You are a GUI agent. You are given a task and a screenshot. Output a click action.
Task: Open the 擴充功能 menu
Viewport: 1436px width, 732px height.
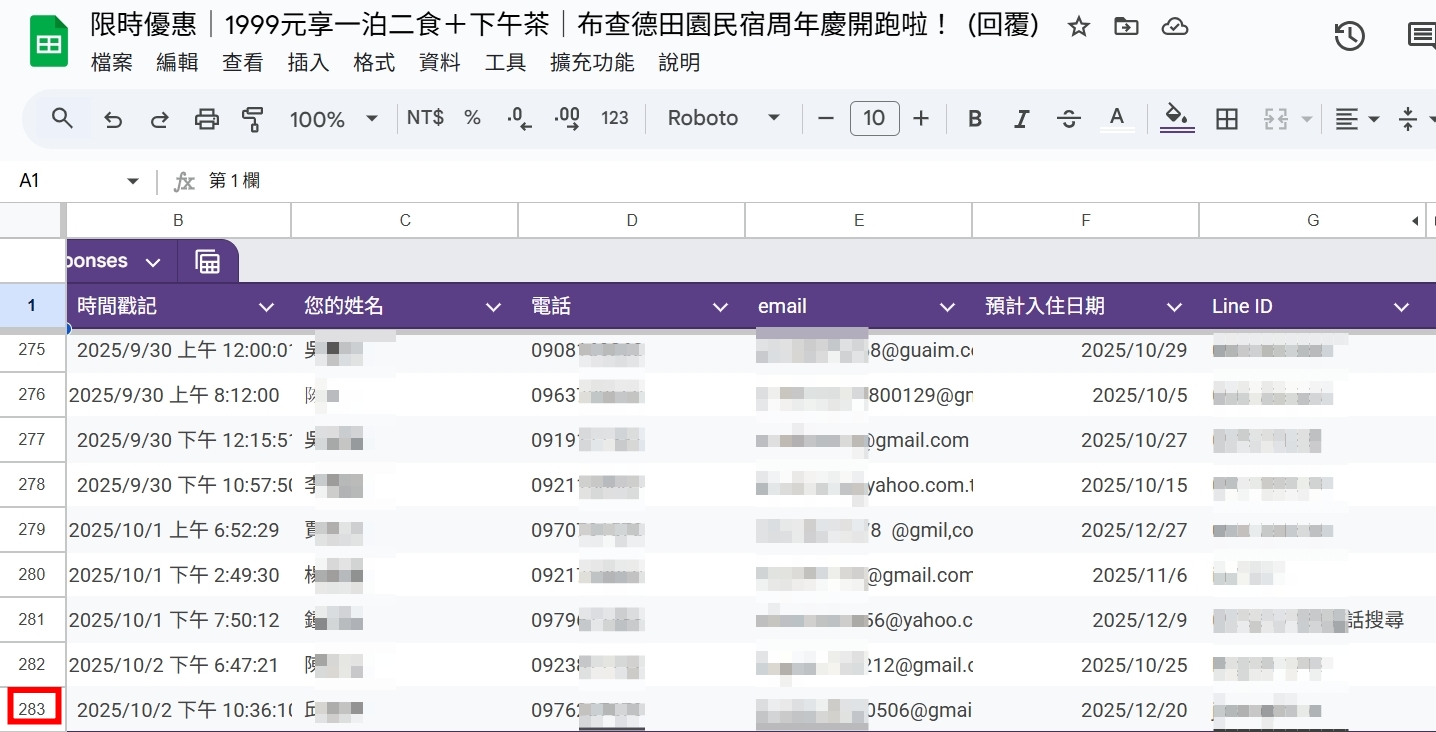pyautogui.click(x=593, y=62)
